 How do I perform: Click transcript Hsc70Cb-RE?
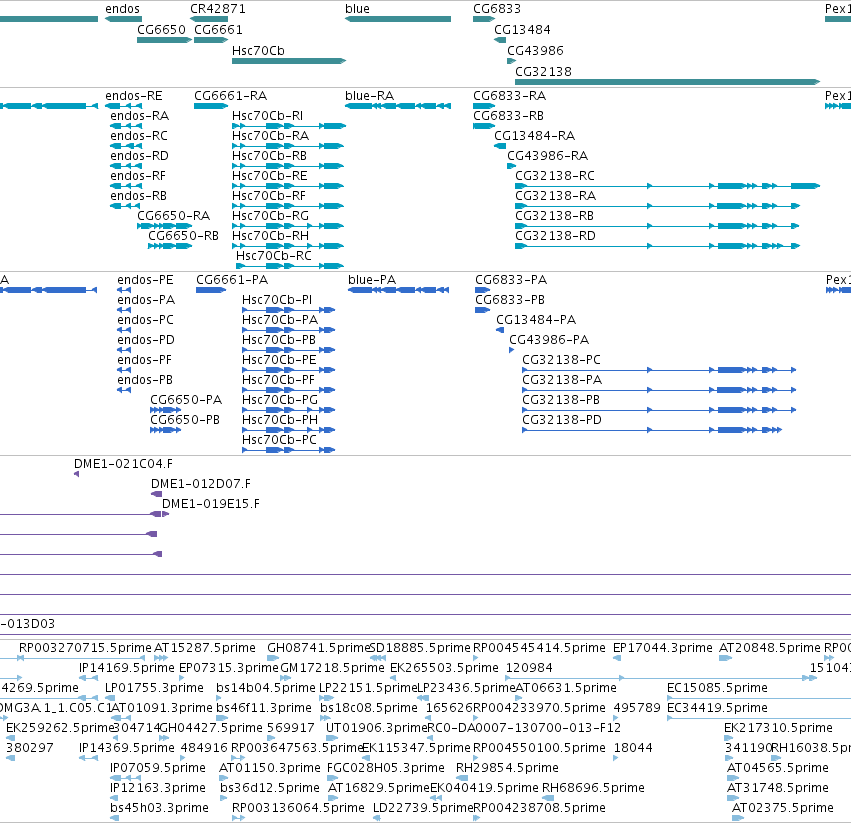(270, 176)
